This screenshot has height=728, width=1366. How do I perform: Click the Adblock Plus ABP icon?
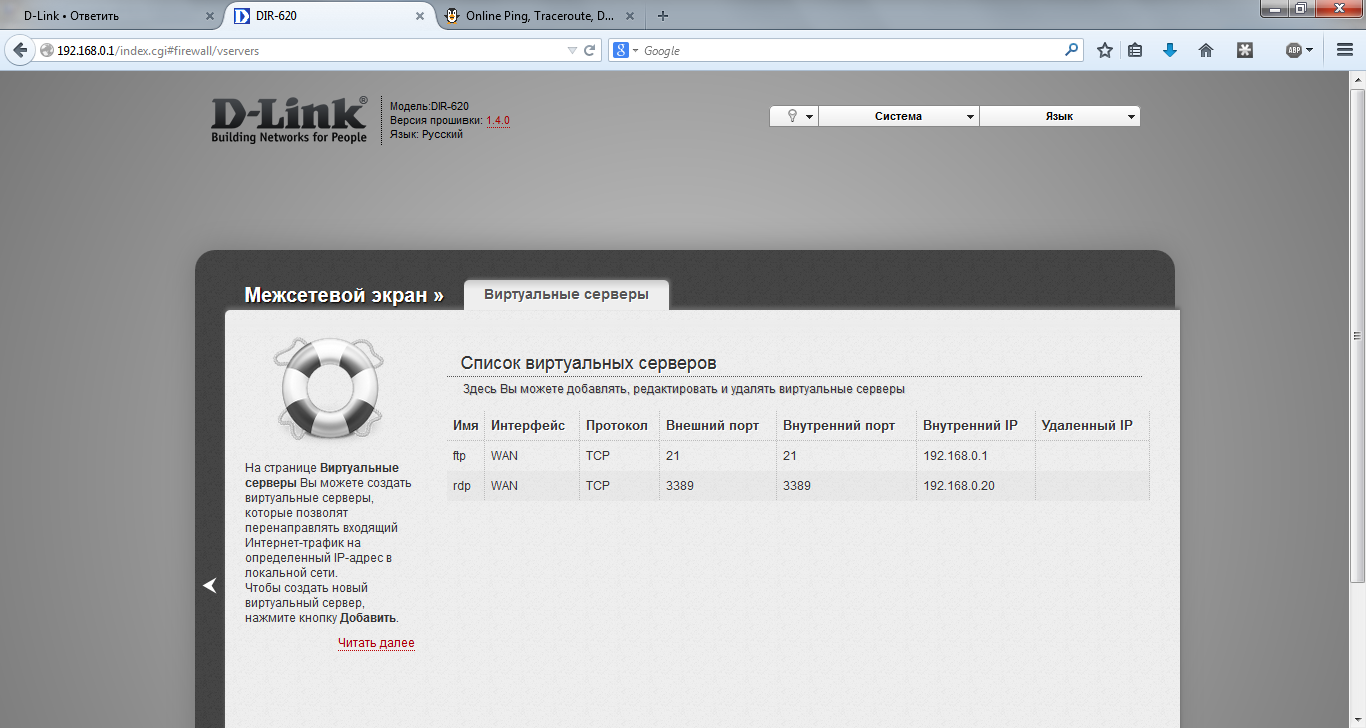1294,50
